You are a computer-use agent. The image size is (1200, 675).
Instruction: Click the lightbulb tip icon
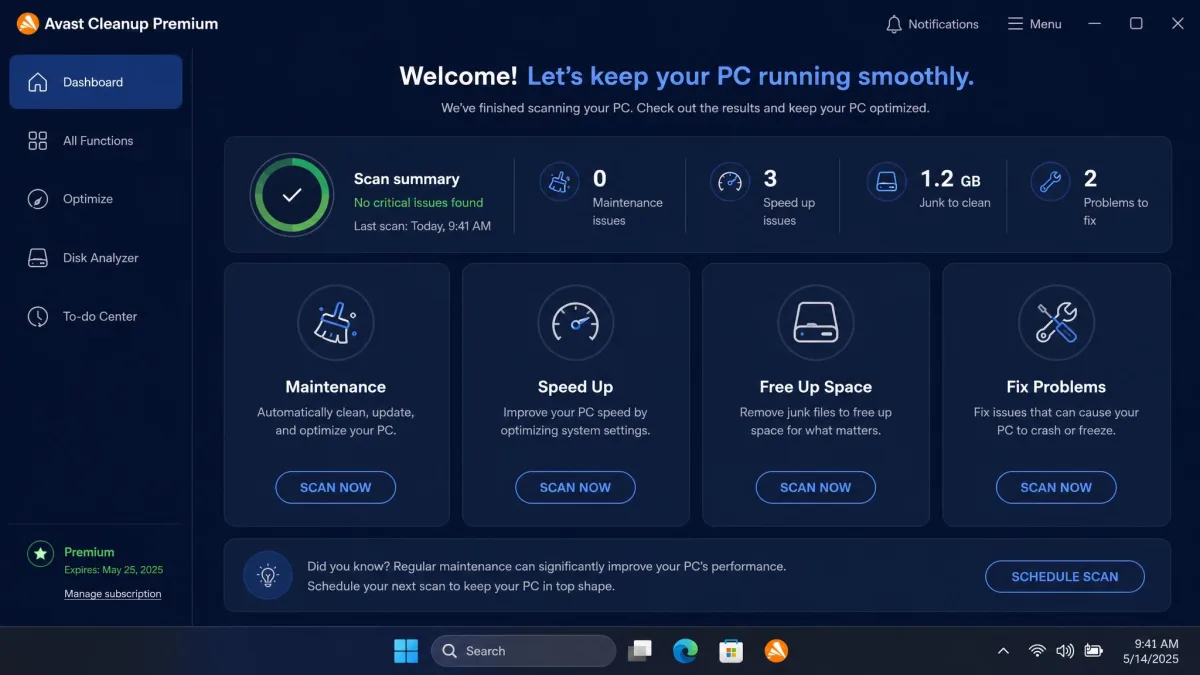point(268,575)
